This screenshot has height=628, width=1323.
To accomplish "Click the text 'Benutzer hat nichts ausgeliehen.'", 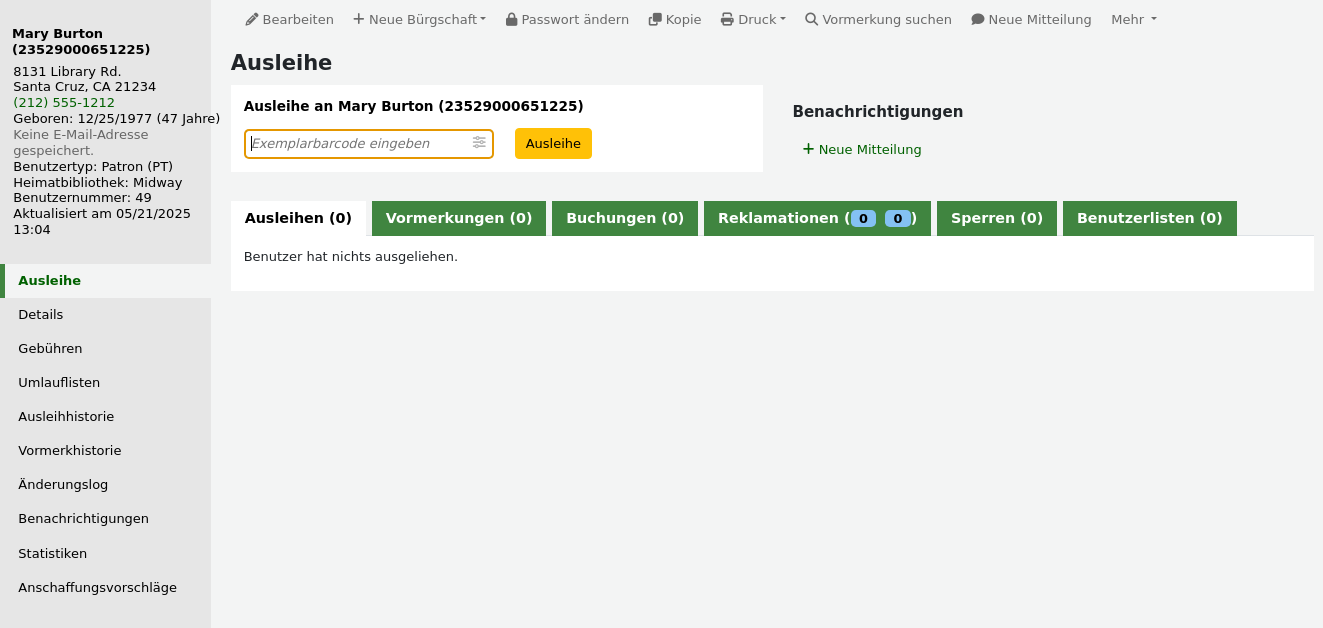I will pyautogui.click(x=351, y=257).
